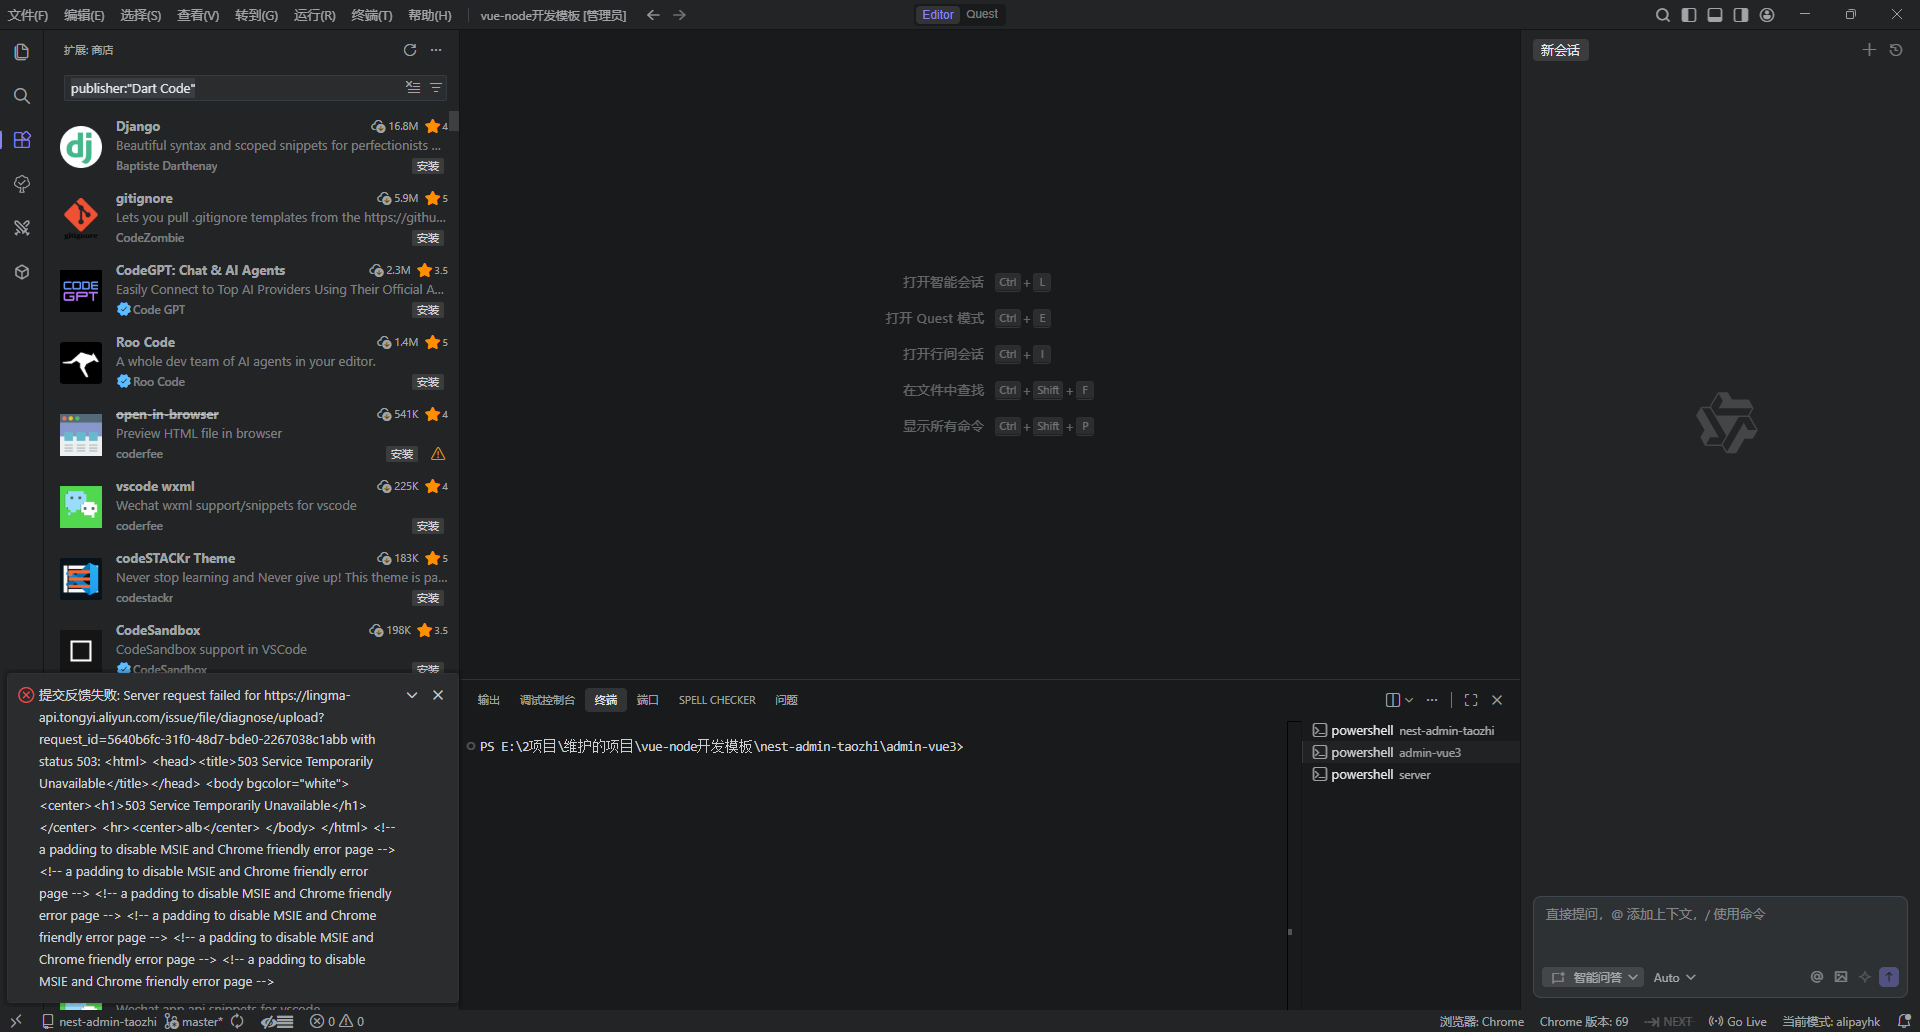1920x1032 pixels.
Task: Open the Explorer view in activity bar
Action: coord(22,52)
